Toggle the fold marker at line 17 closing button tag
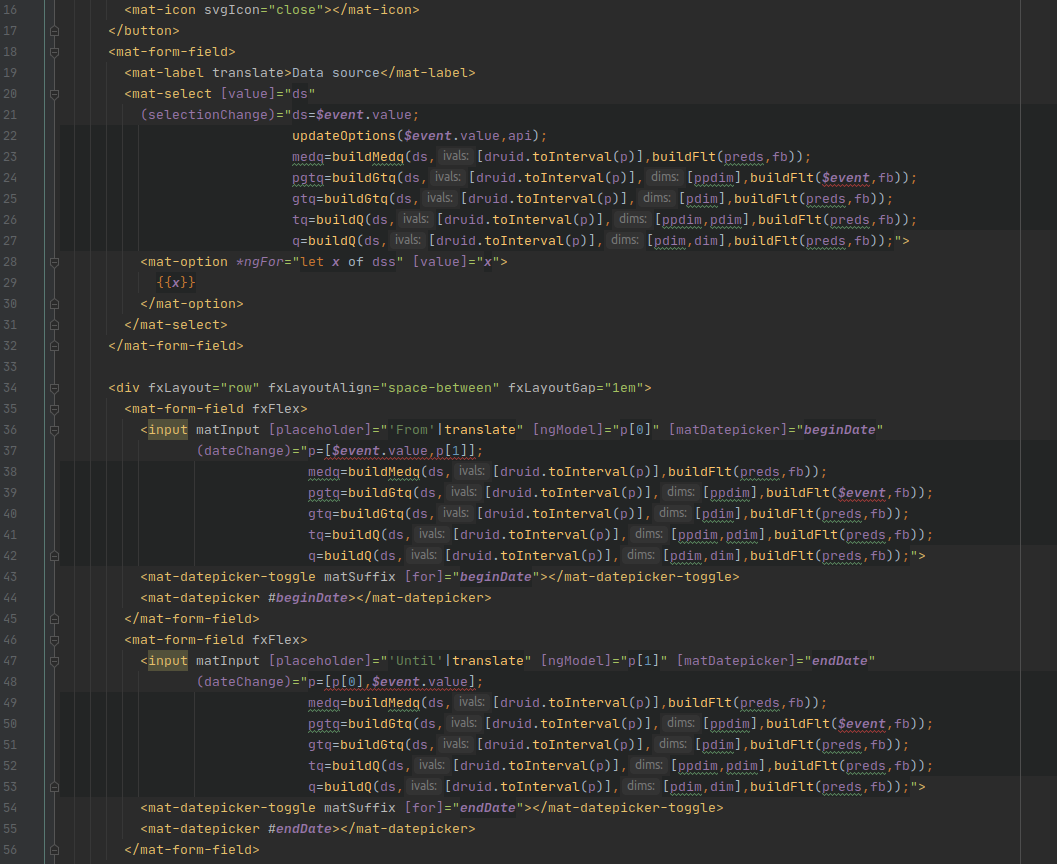1057x864 pixels. coord(55,31)
